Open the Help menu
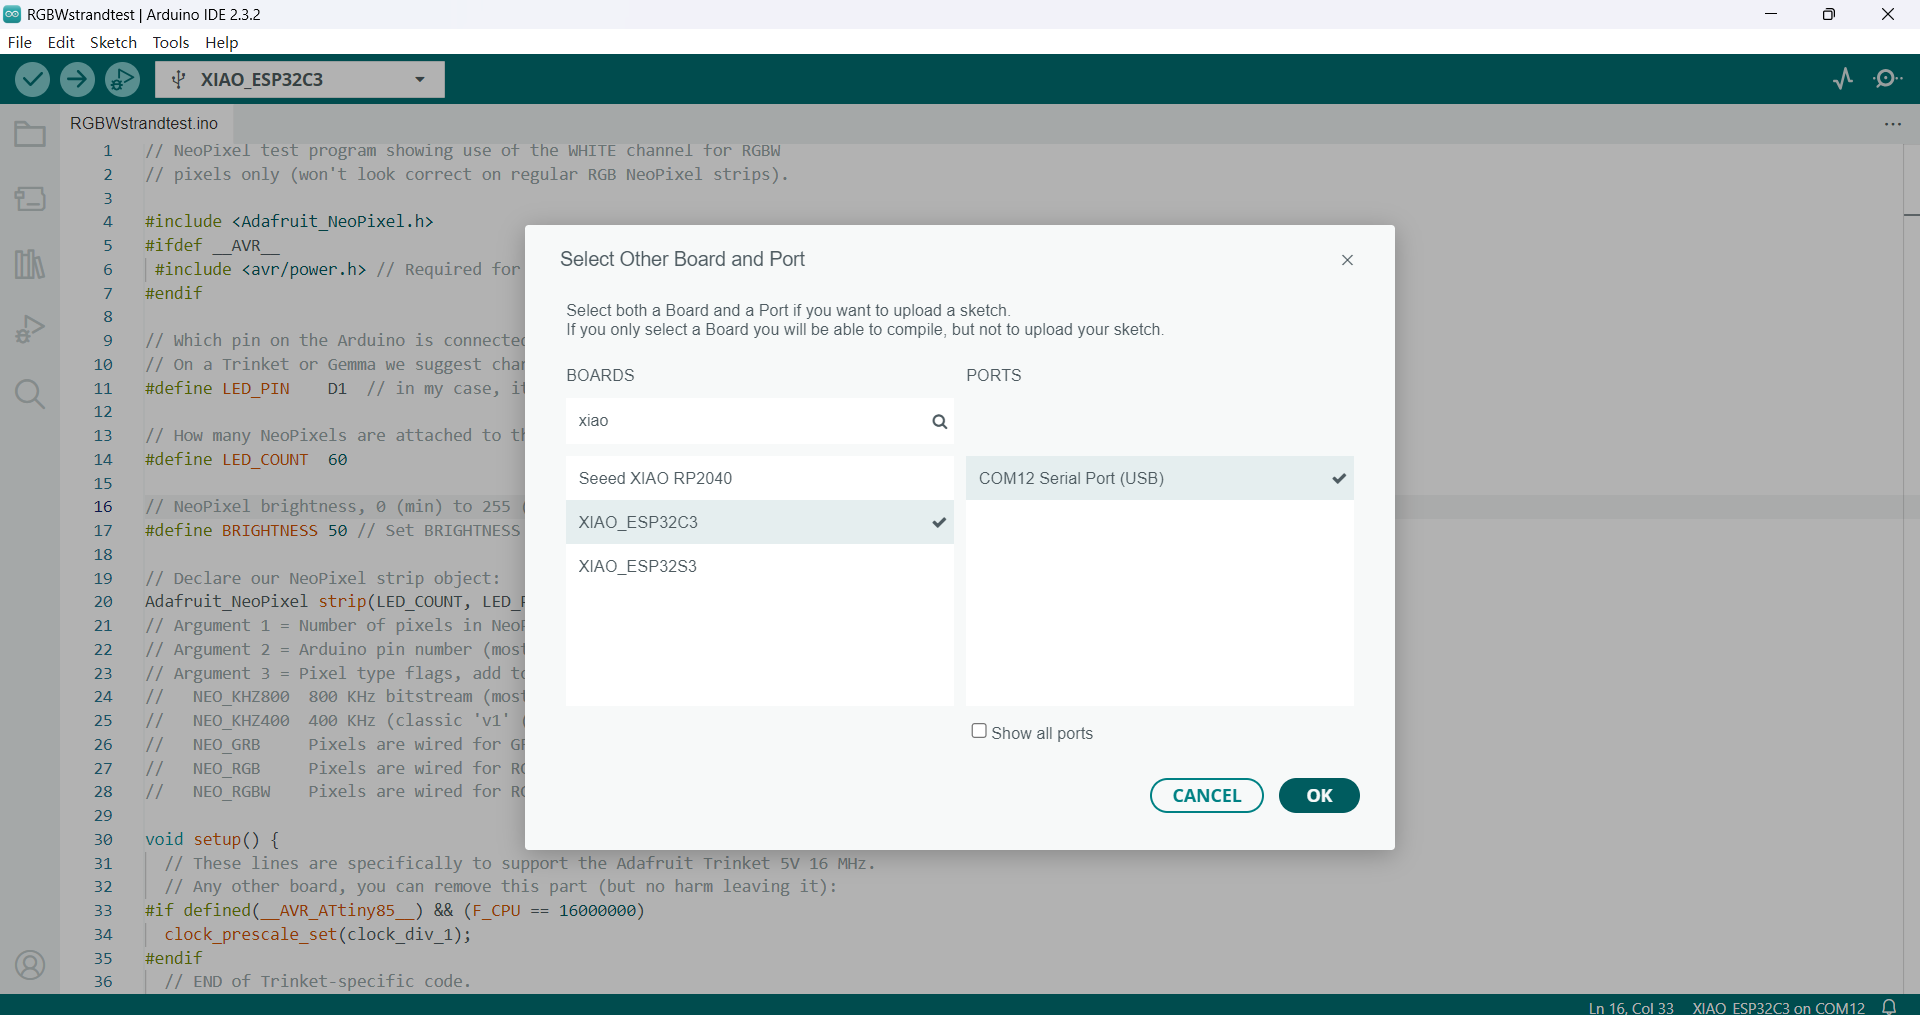 (221, 42)
